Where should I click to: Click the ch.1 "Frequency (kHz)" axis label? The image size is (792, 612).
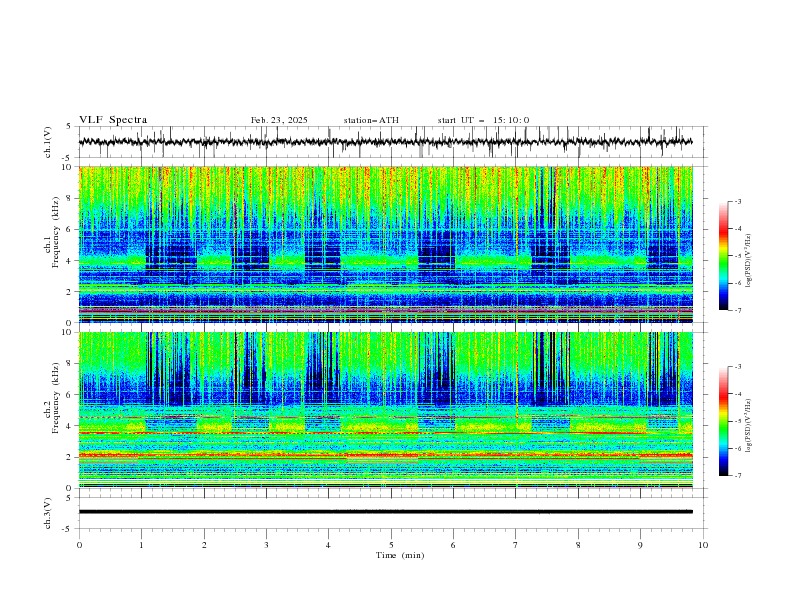tap(56, 233)
